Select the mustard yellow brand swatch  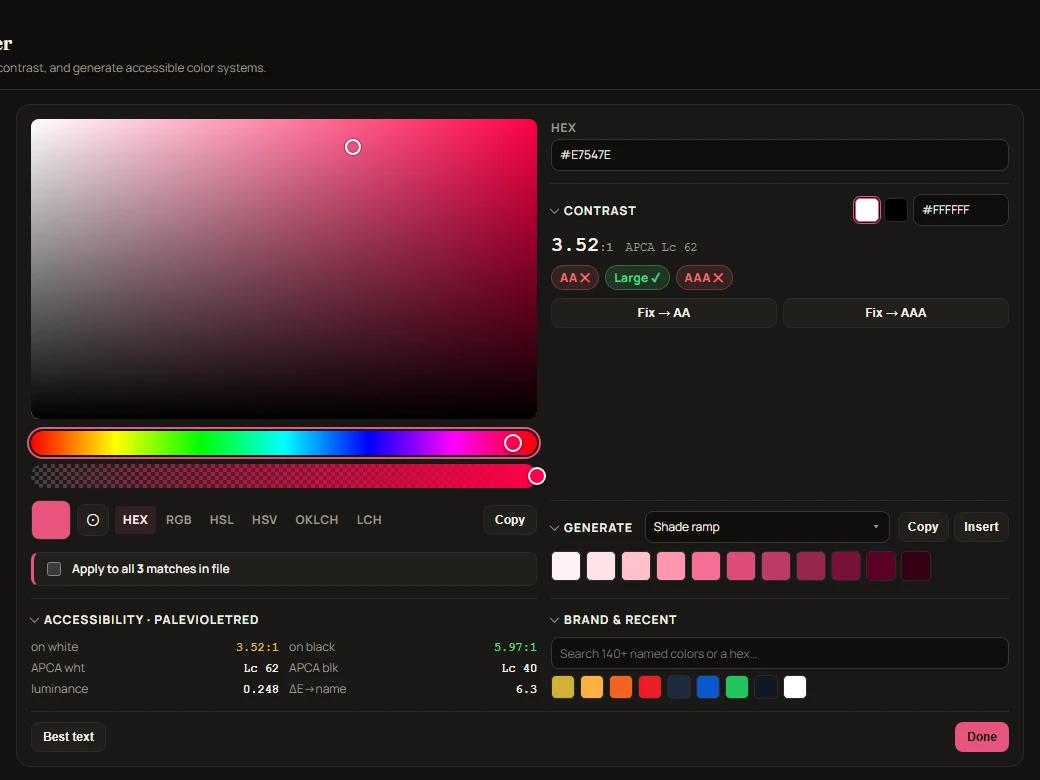[x=563, y=687]
